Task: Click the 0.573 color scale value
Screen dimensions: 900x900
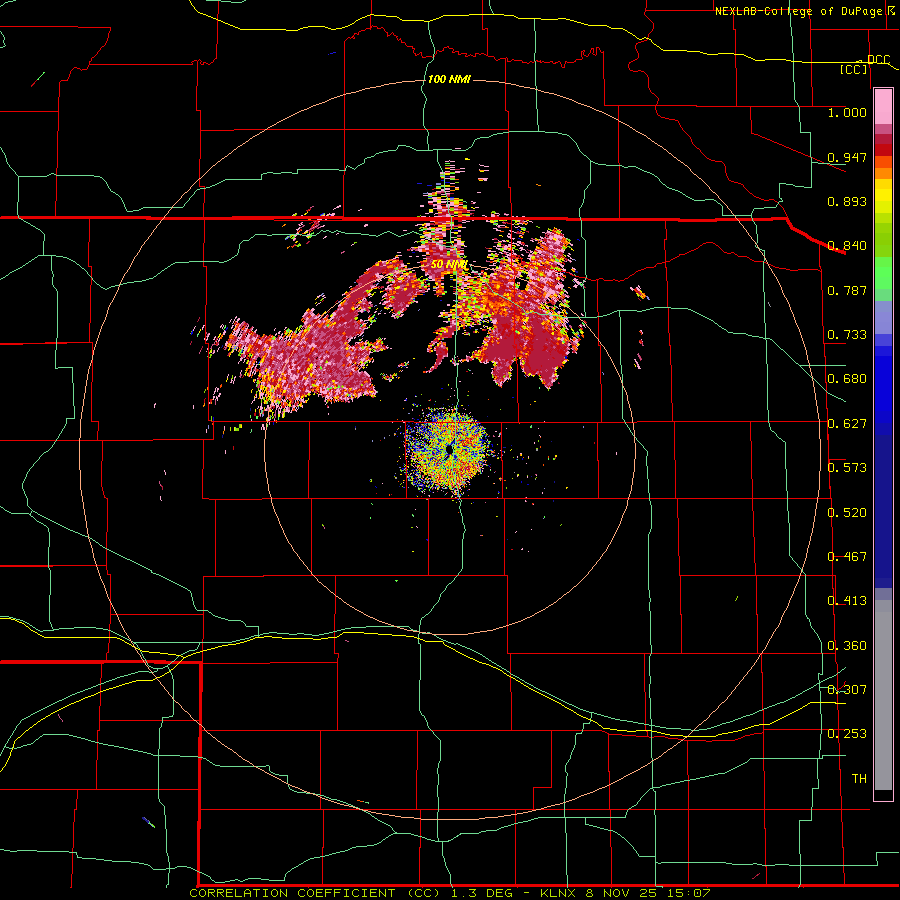Action: click(847, 468)
